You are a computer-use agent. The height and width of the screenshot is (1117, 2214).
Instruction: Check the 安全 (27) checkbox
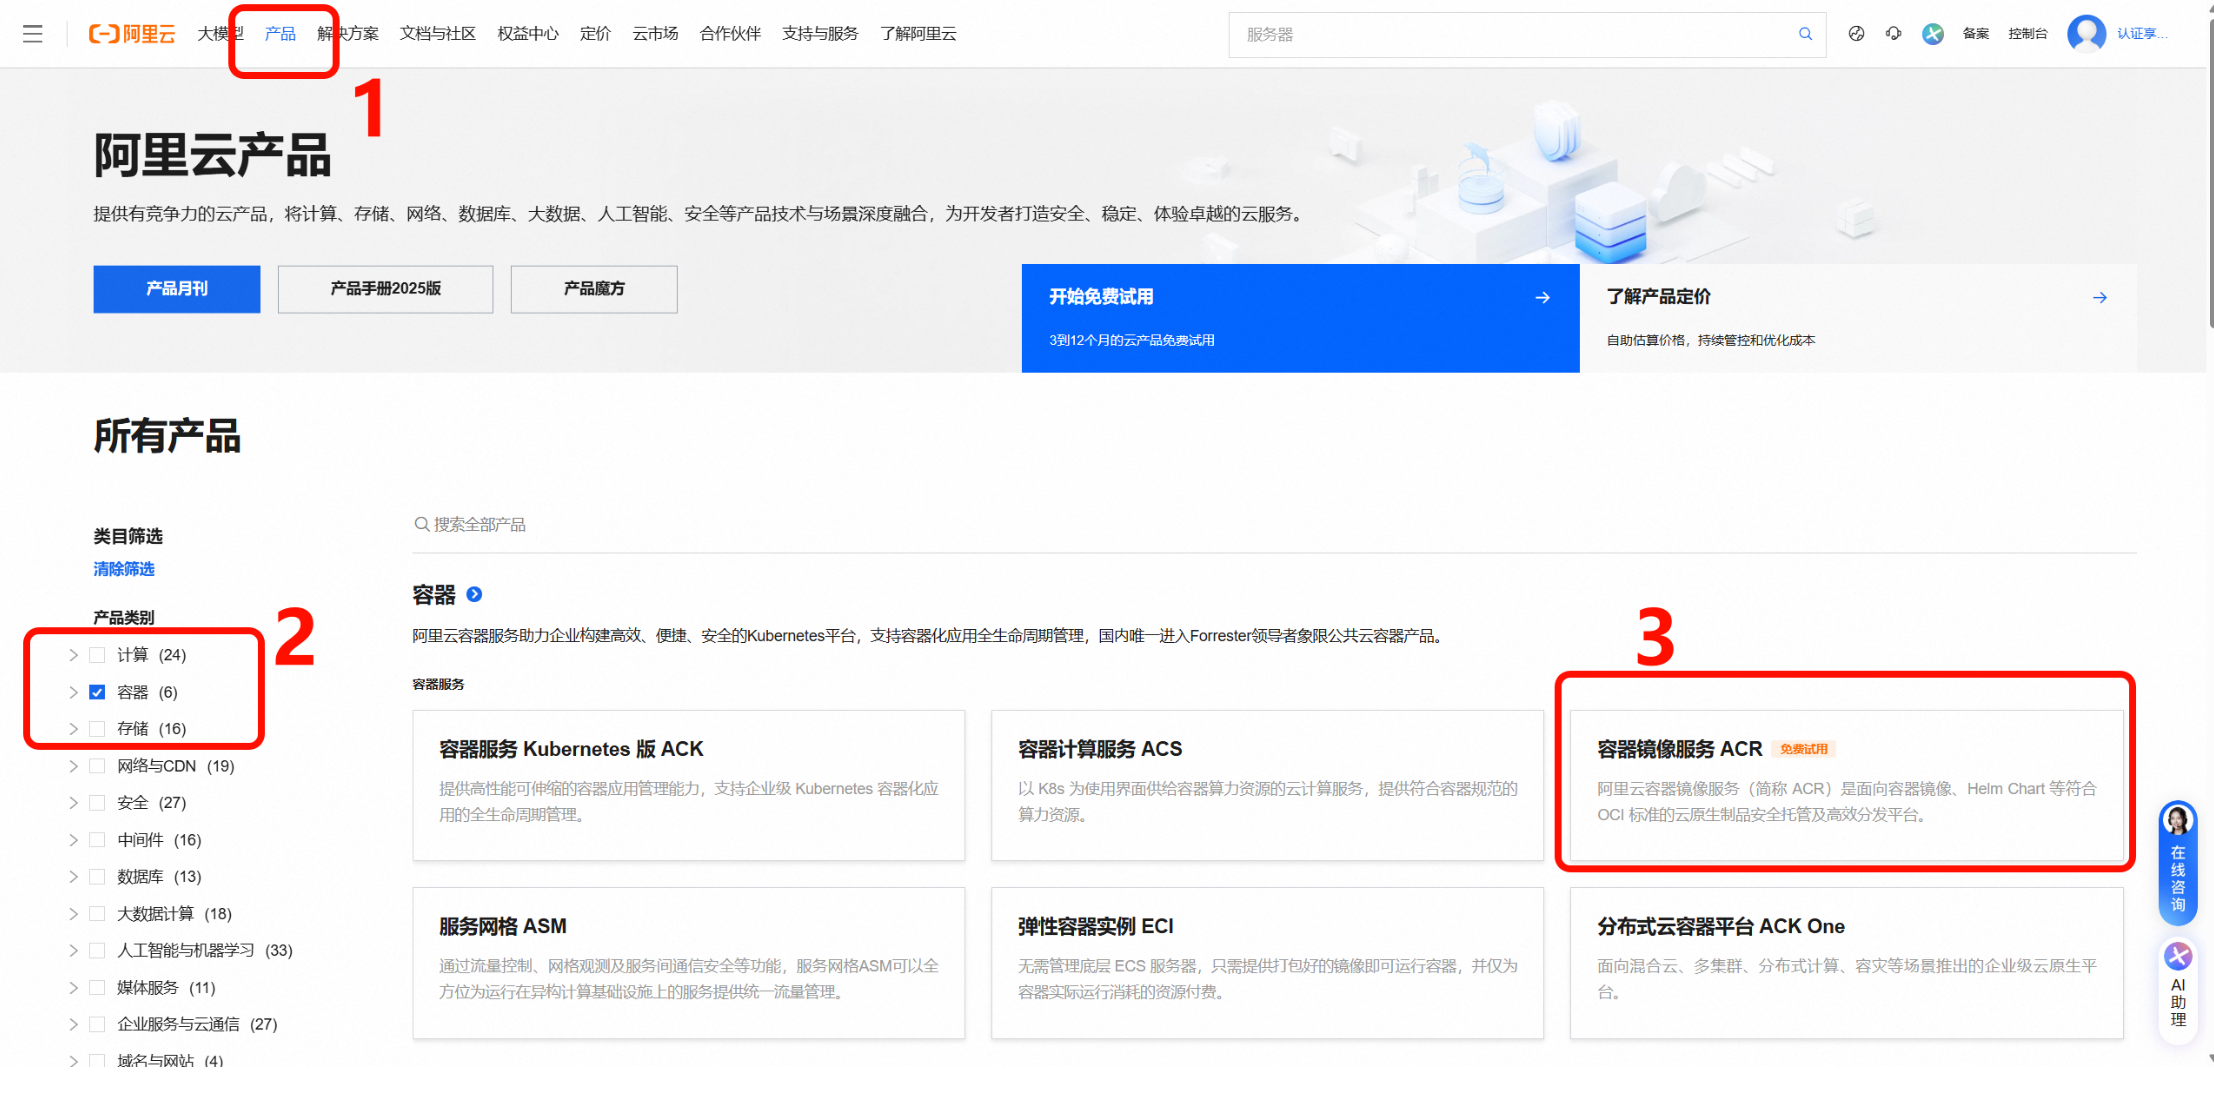[x=97, y=803]
